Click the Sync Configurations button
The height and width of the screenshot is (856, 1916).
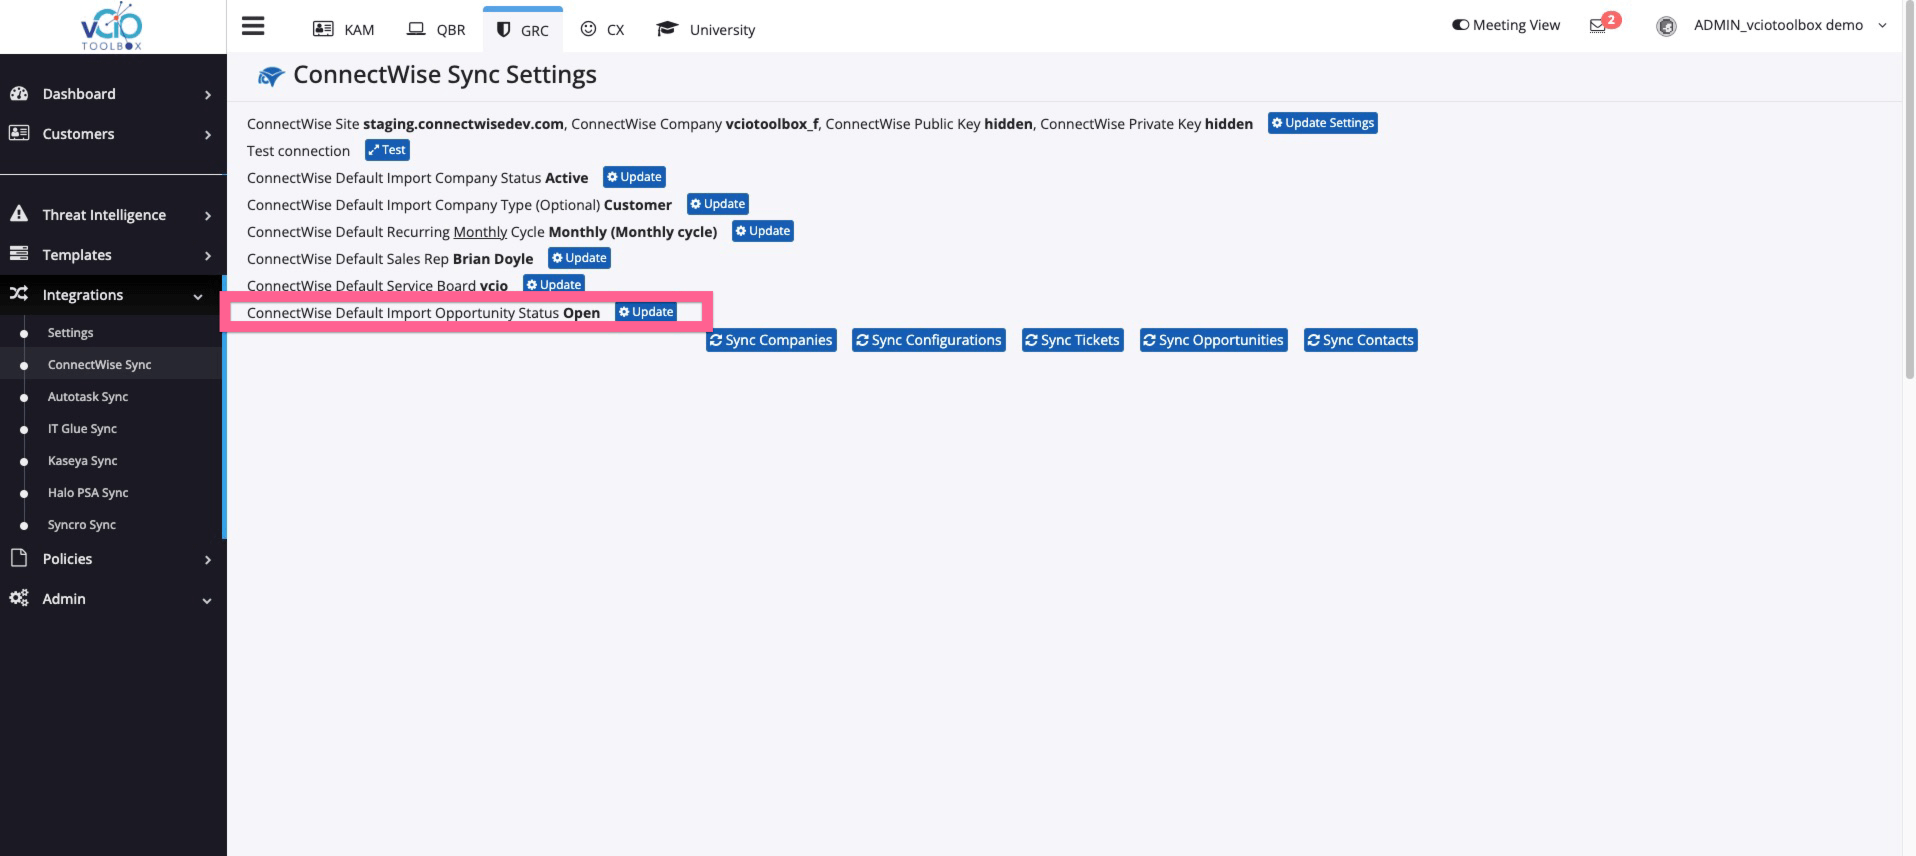(x=929, y=340)
